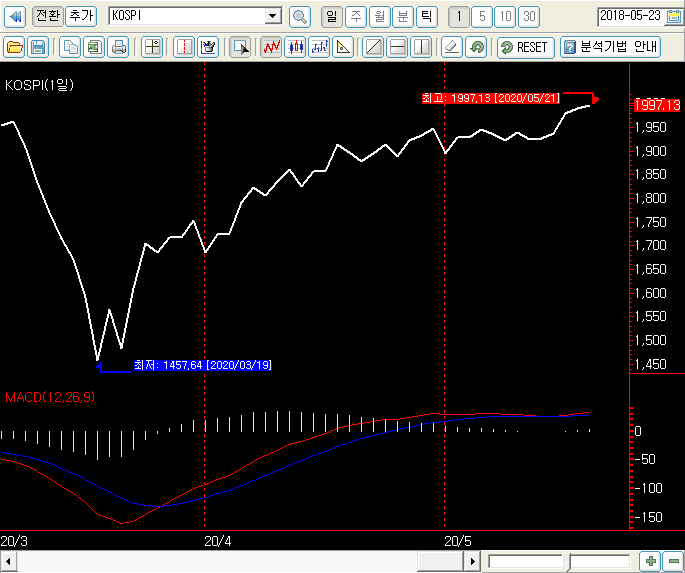
Task: Click the horizontal scrollbar thumb
Action: coord(440,561)
